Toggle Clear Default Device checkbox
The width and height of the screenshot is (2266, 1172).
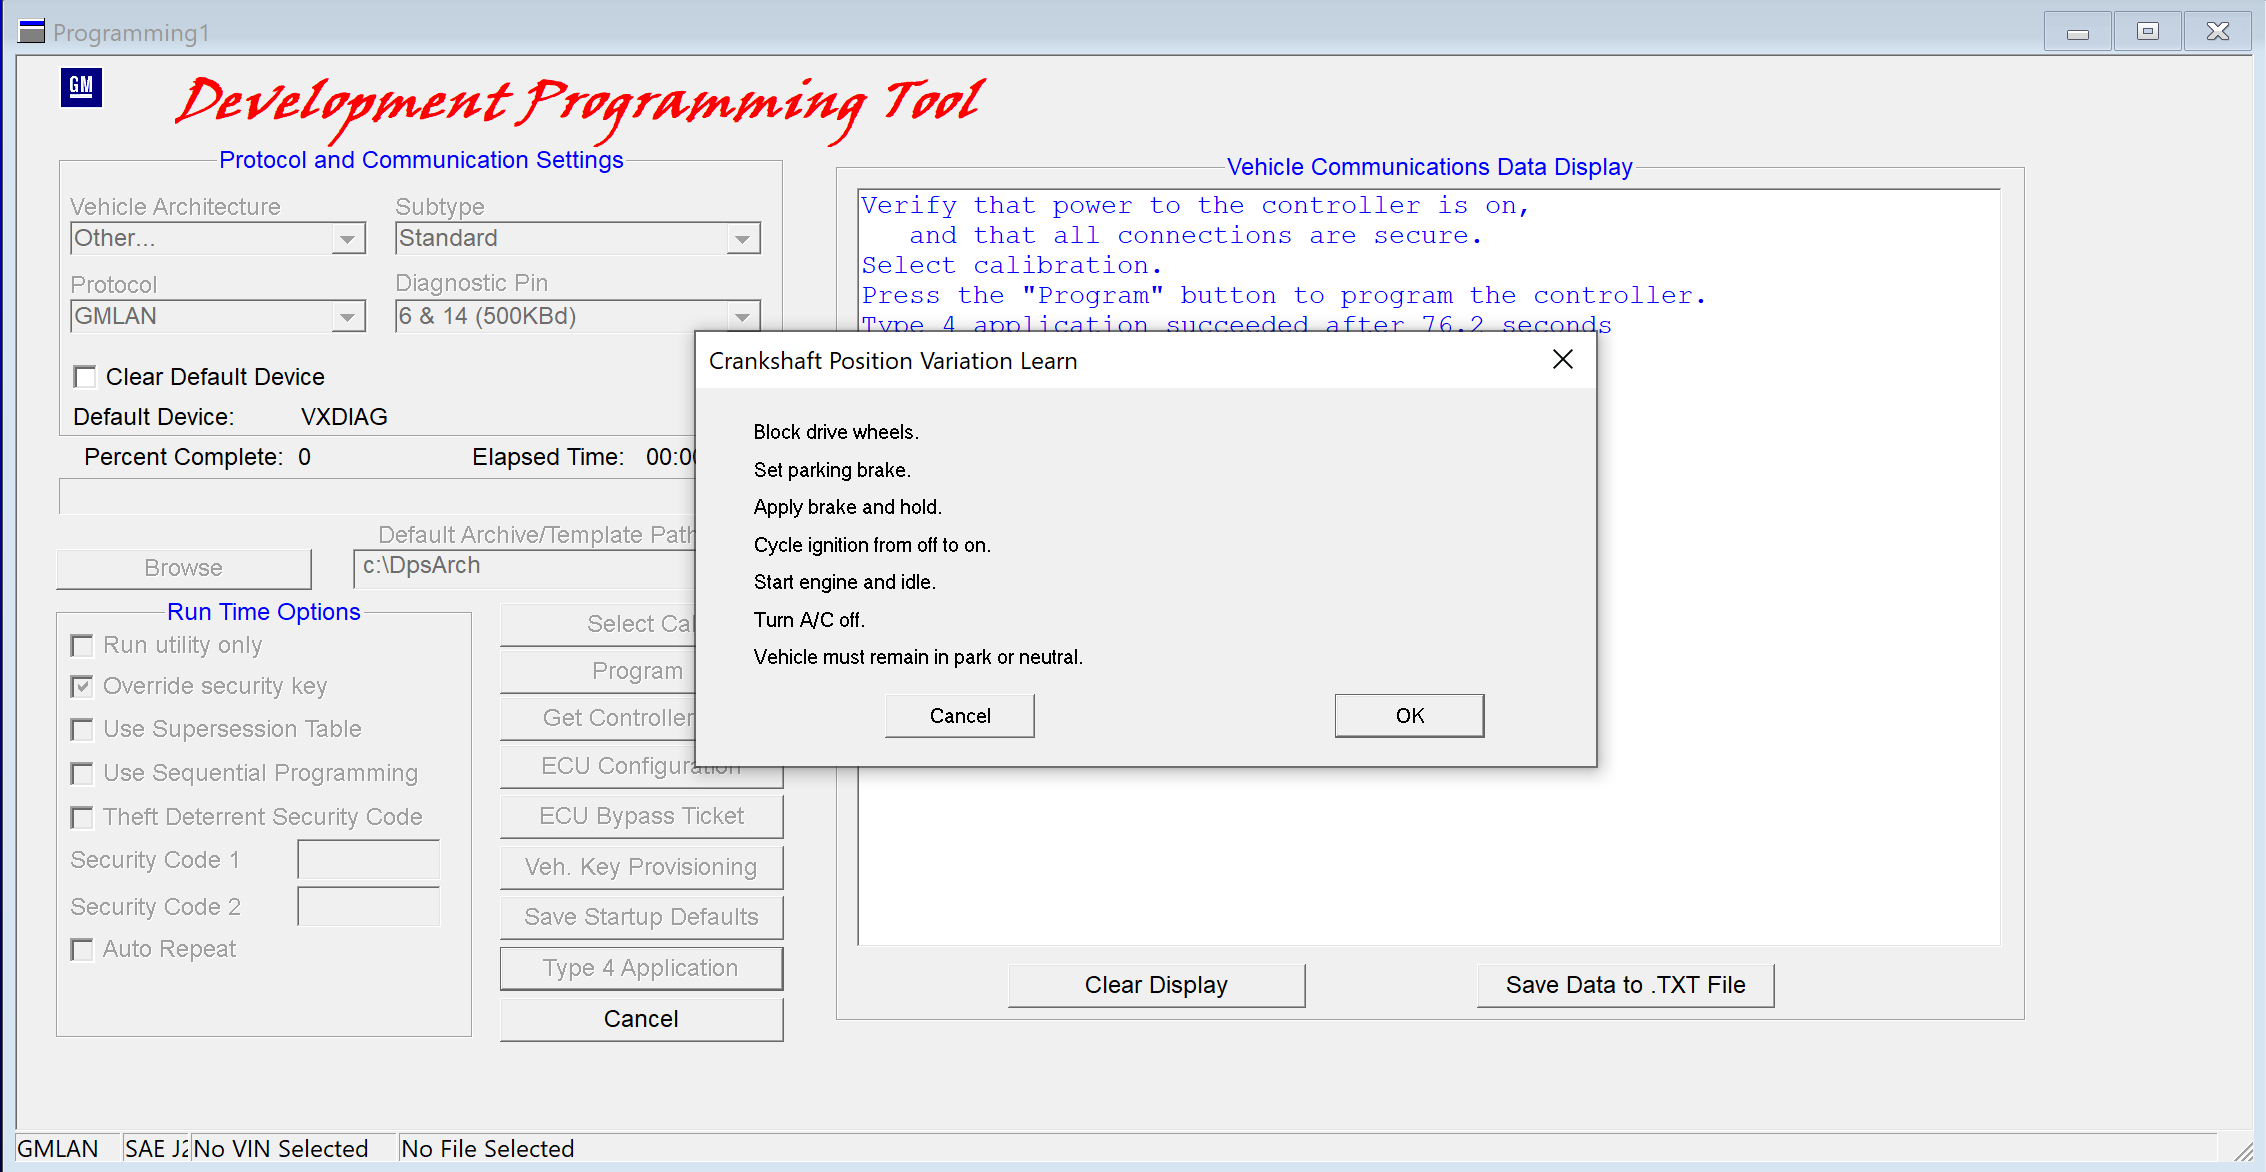85,377
